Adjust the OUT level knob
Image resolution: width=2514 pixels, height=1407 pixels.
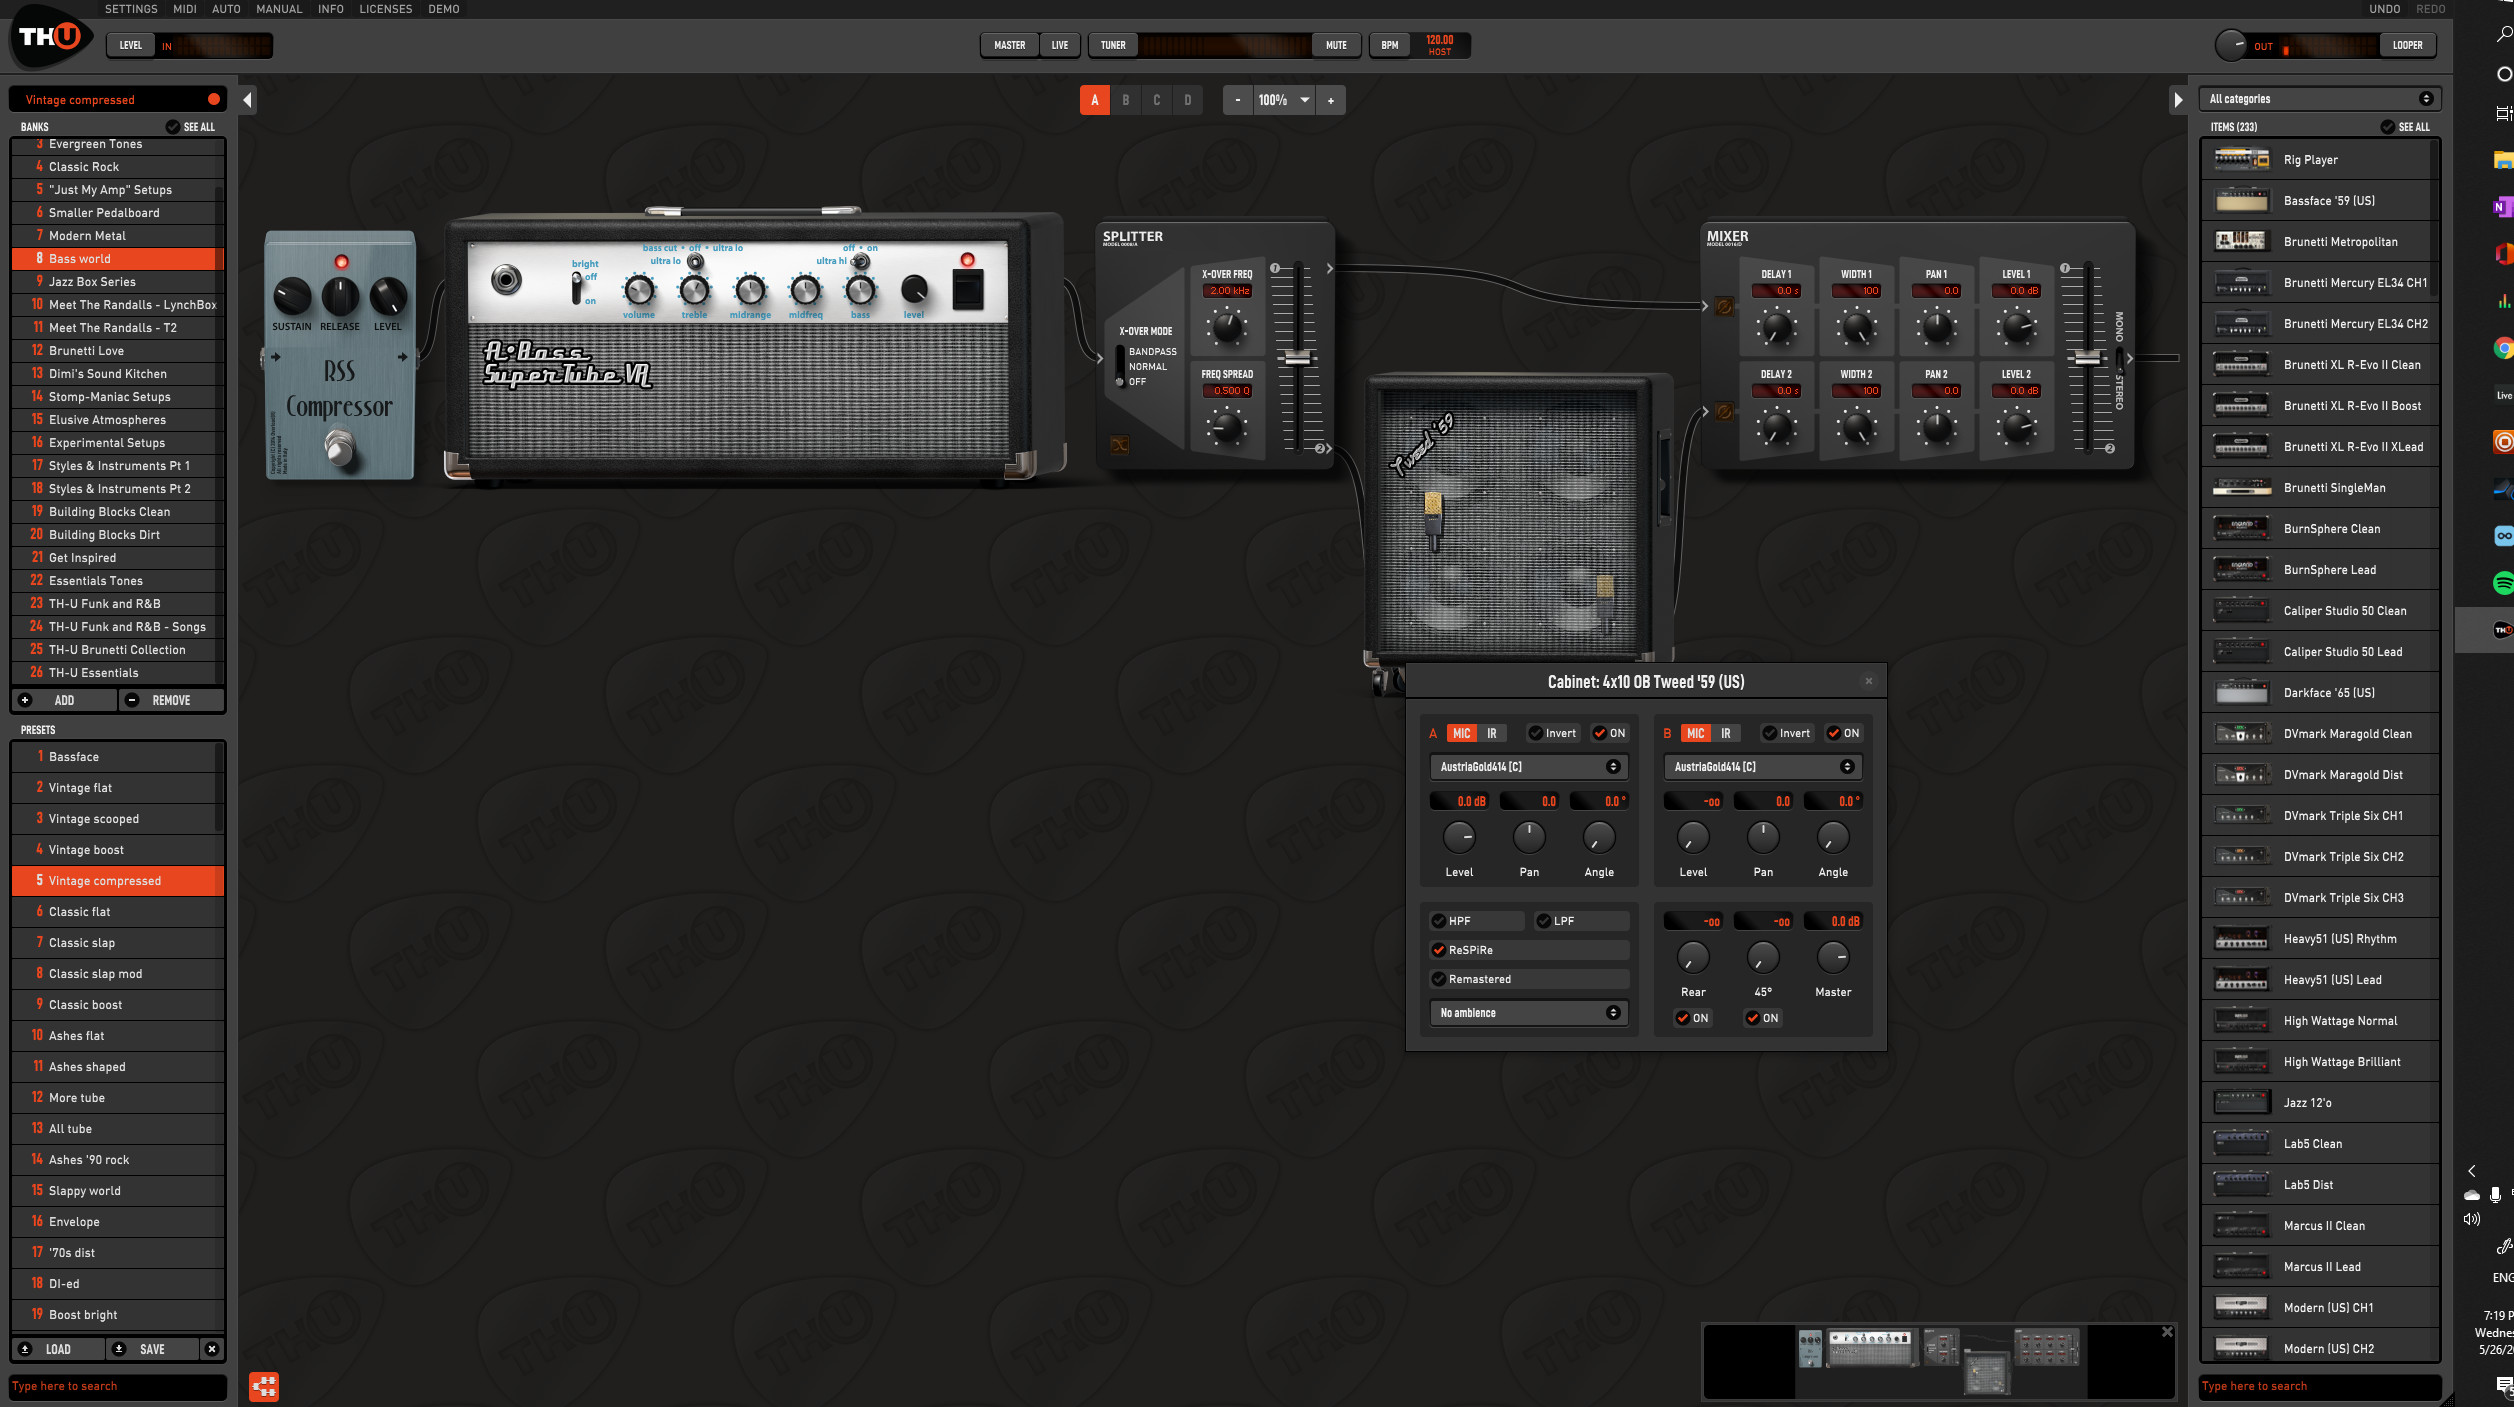[2231, 45]
